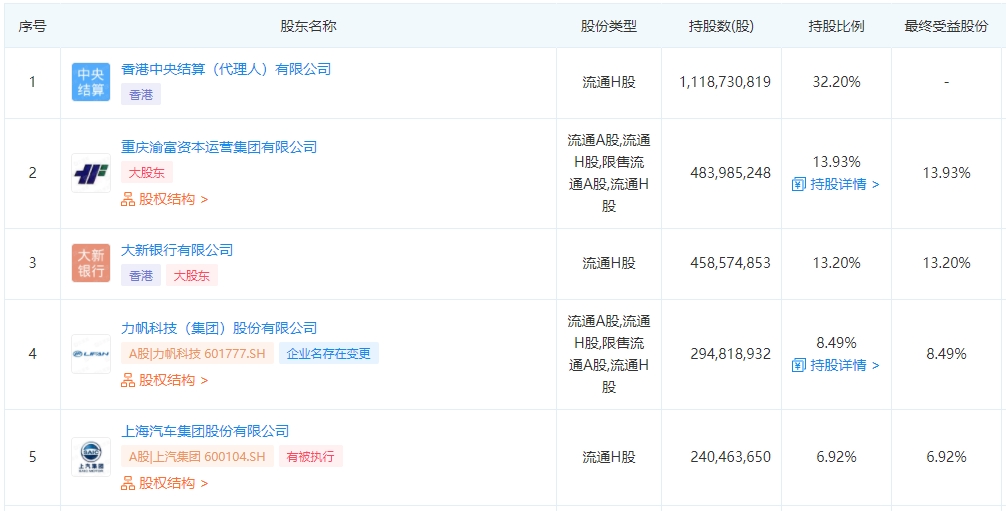Click the 香港 tag under 香港中央结算
Image resolution: width=1006 pixels, height=511 pixels.
pyautogui.click(x=141, y=94)
